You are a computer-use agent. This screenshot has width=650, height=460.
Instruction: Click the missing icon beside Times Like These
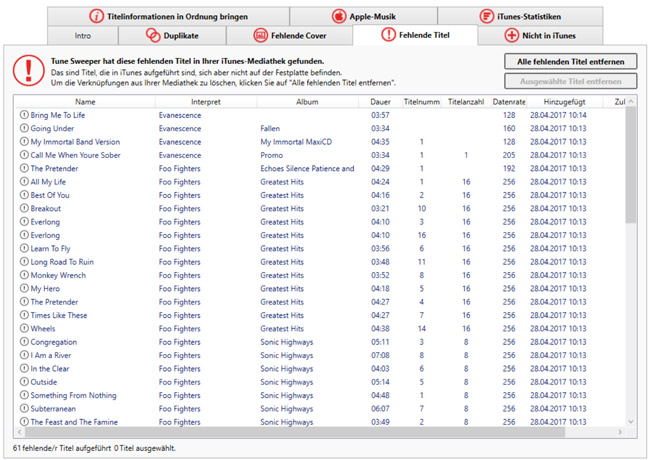click(24, 315)
